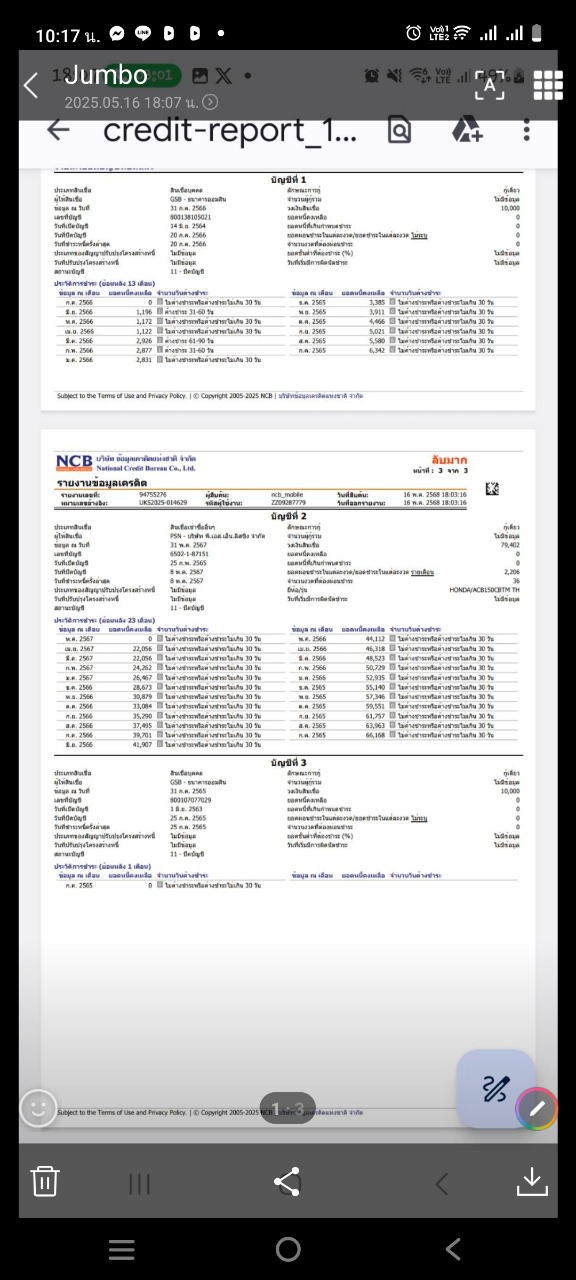Tap the LINE notification icon in status bar
576x1280 pixels.
pyautogui.click(x=143, y=33)
